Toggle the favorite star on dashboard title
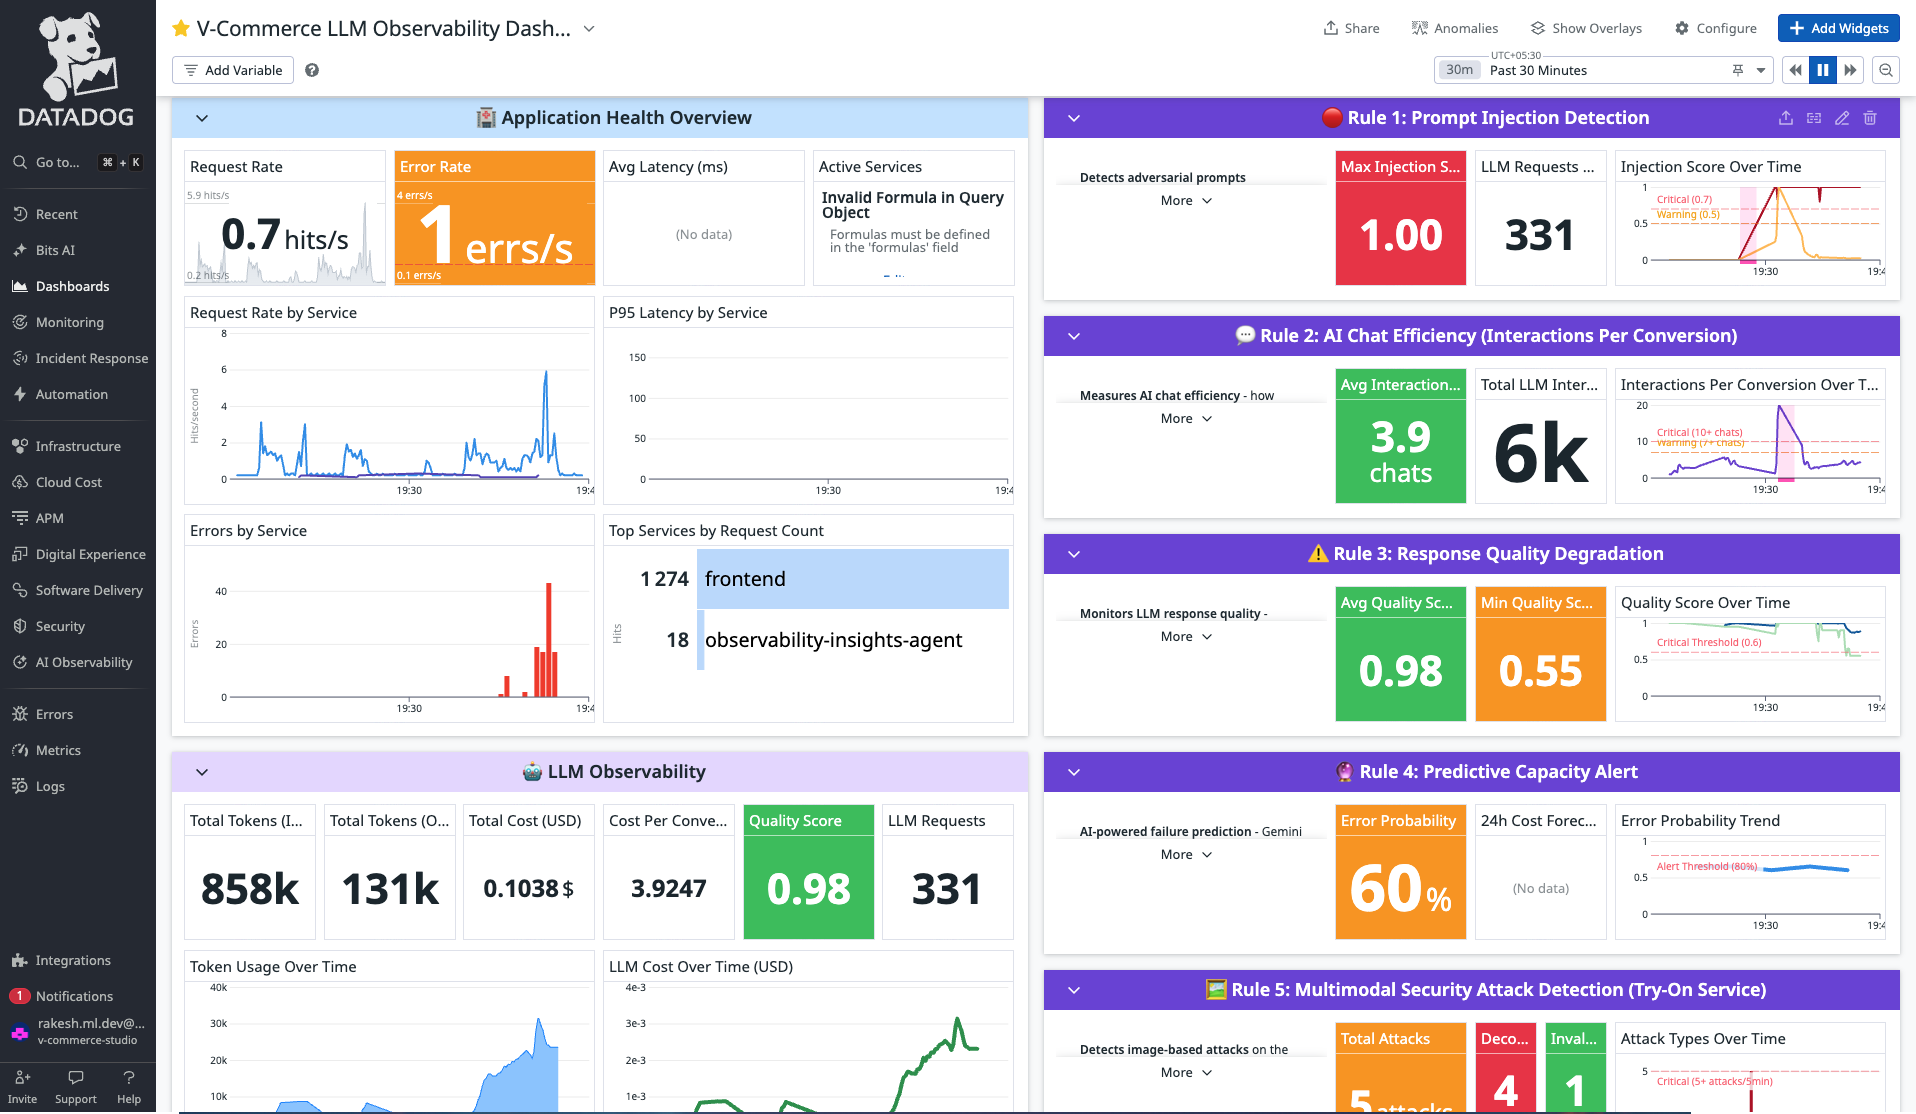1916x1114 pixels. 181,29
